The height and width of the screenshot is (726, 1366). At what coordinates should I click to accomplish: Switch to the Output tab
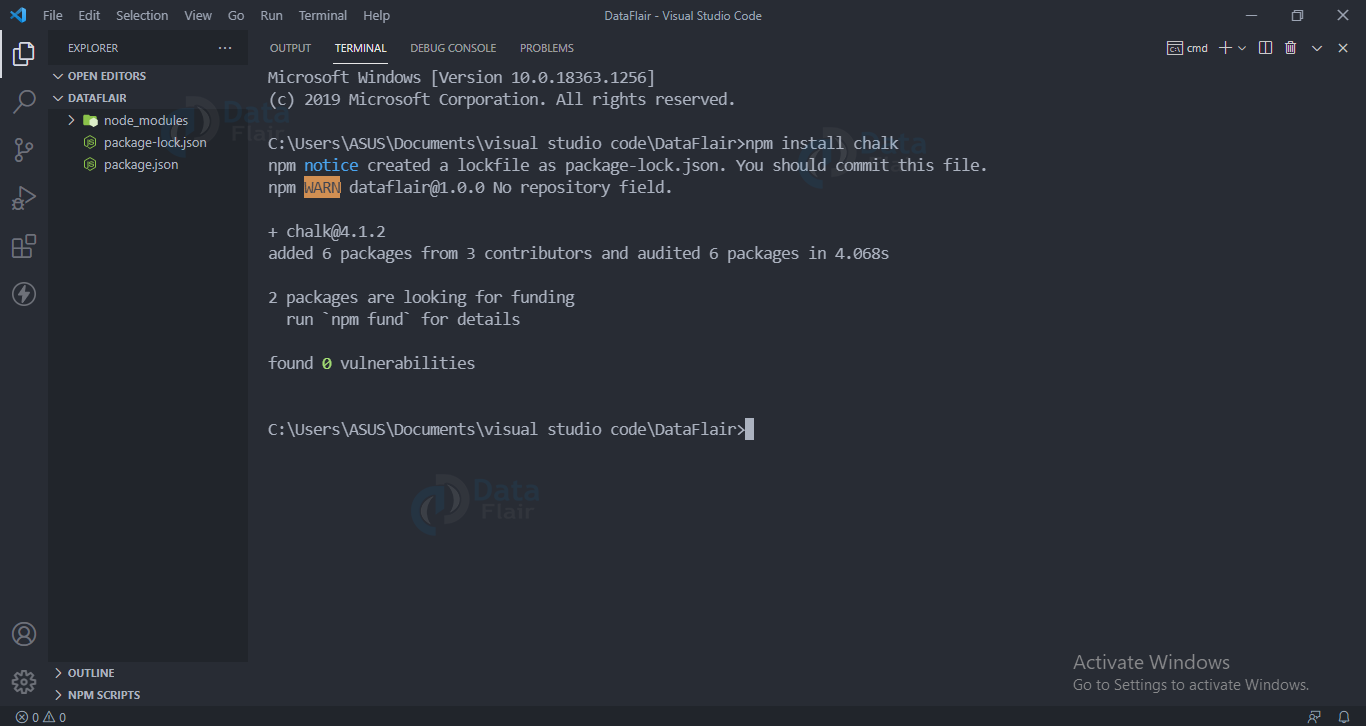pyautogui.click(x=290, y=48)
